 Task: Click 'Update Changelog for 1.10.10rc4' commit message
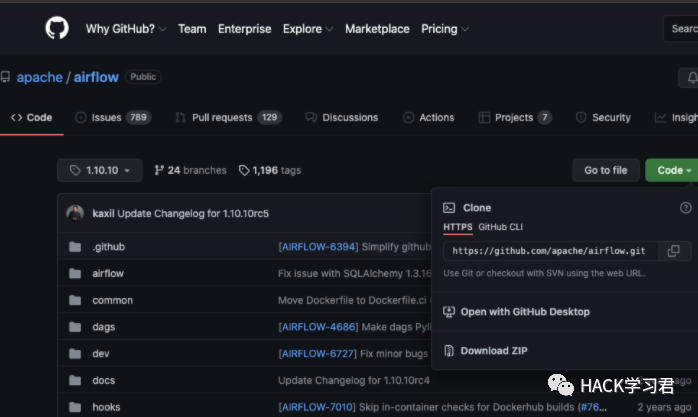pos(354,381)
